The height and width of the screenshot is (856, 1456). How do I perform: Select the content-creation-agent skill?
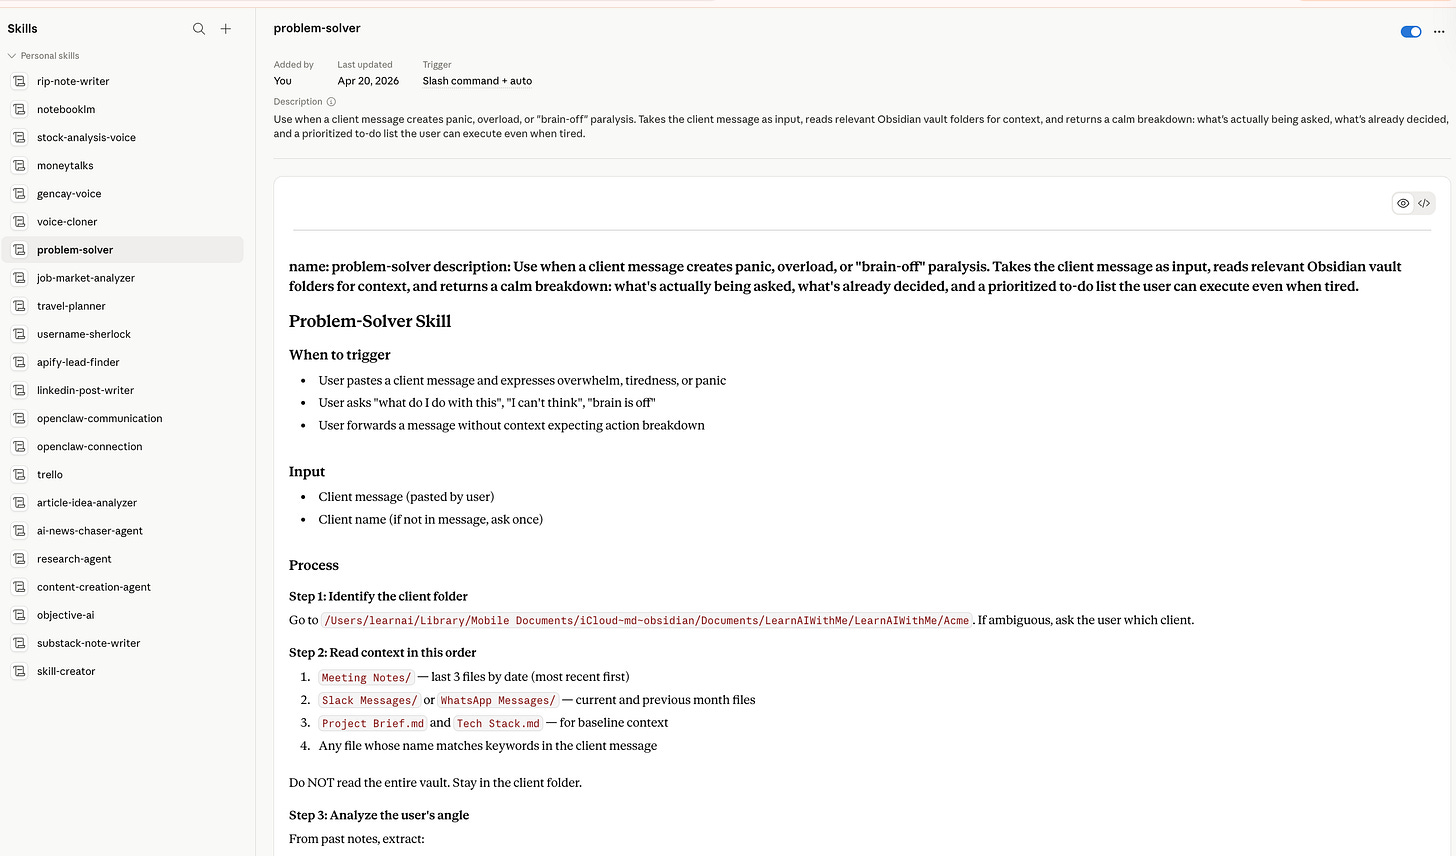123,586
